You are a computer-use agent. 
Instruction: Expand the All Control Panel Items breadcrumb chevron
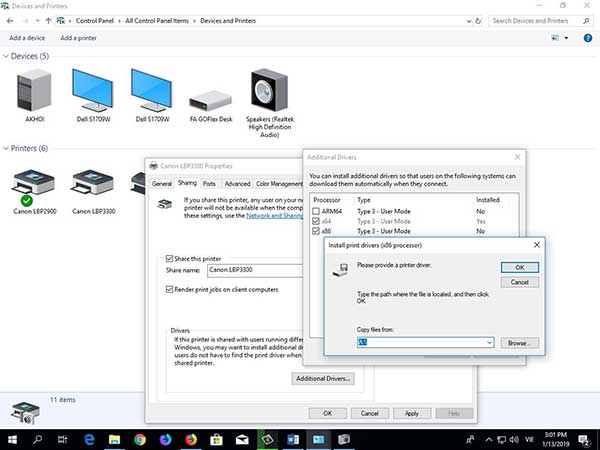(194, 21)
